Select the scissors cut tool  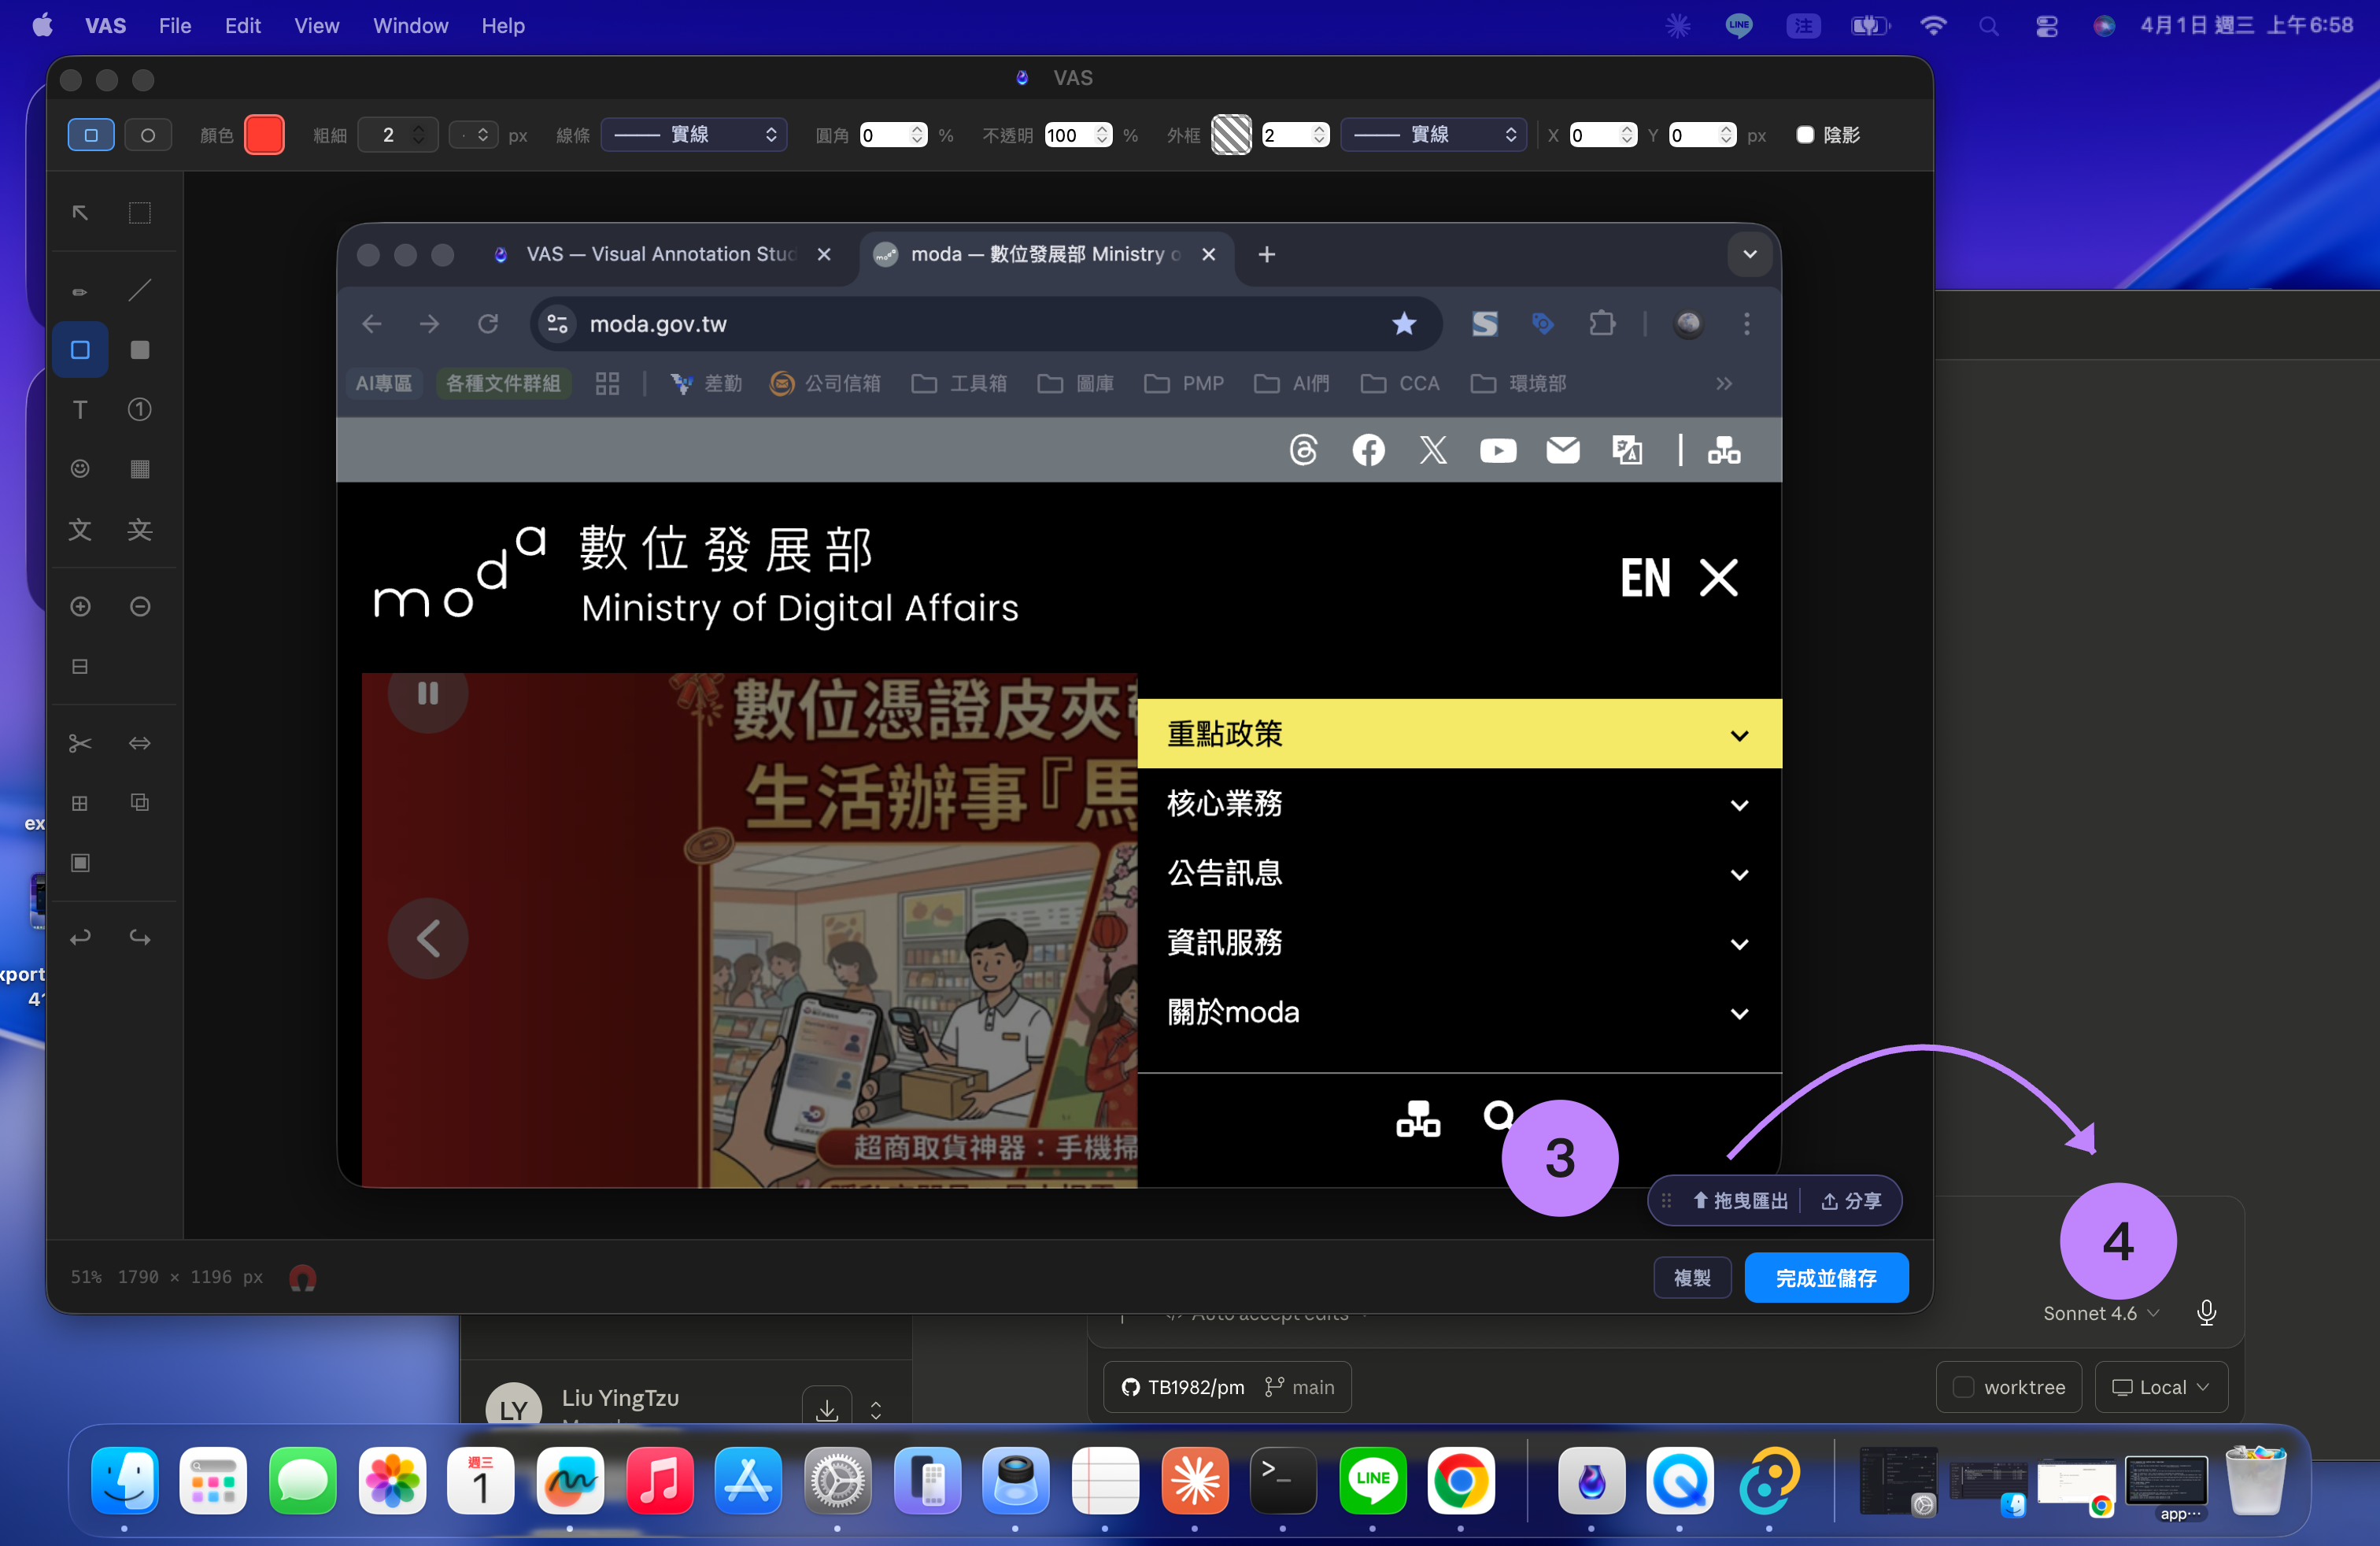coord(80,743)
